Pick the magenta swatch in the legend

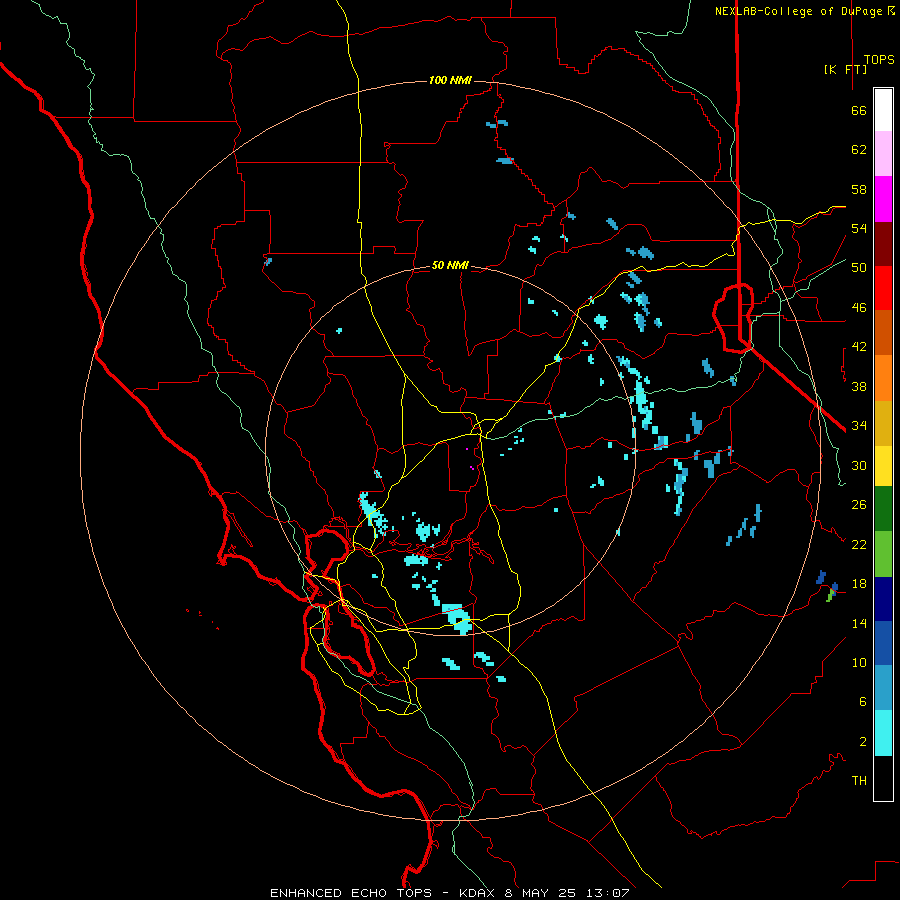[x=883, y=199]
